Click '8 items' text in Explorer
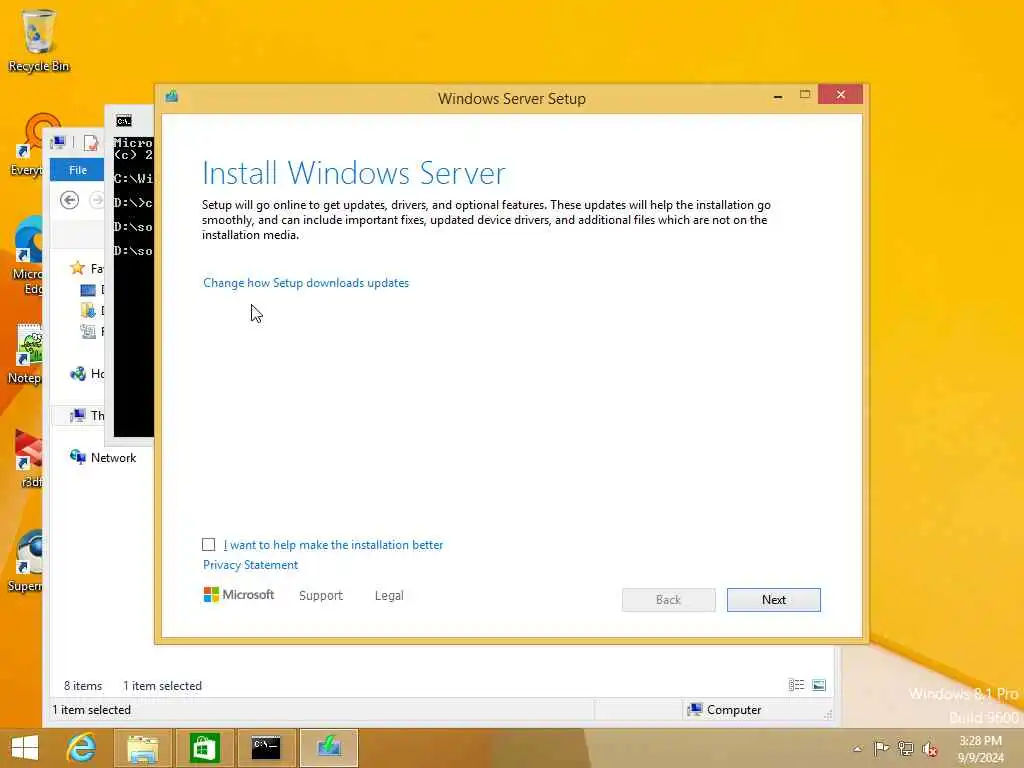 [83, 686]
